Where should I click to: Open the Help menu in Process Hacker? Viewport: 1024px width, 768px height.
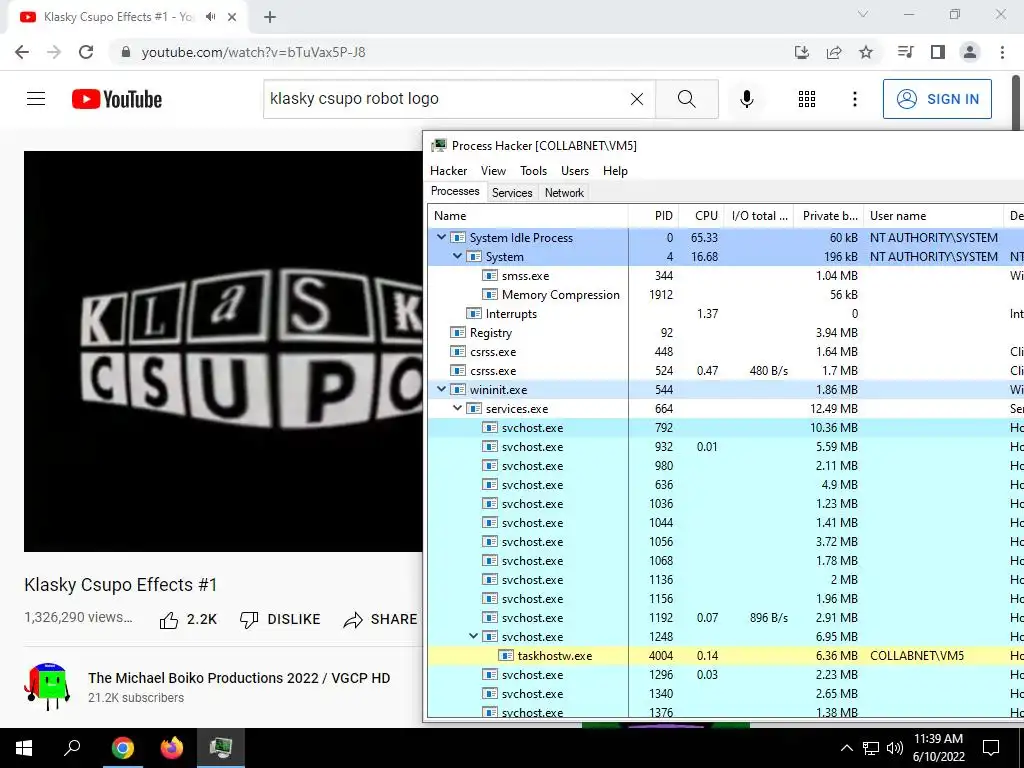(615, 170)
